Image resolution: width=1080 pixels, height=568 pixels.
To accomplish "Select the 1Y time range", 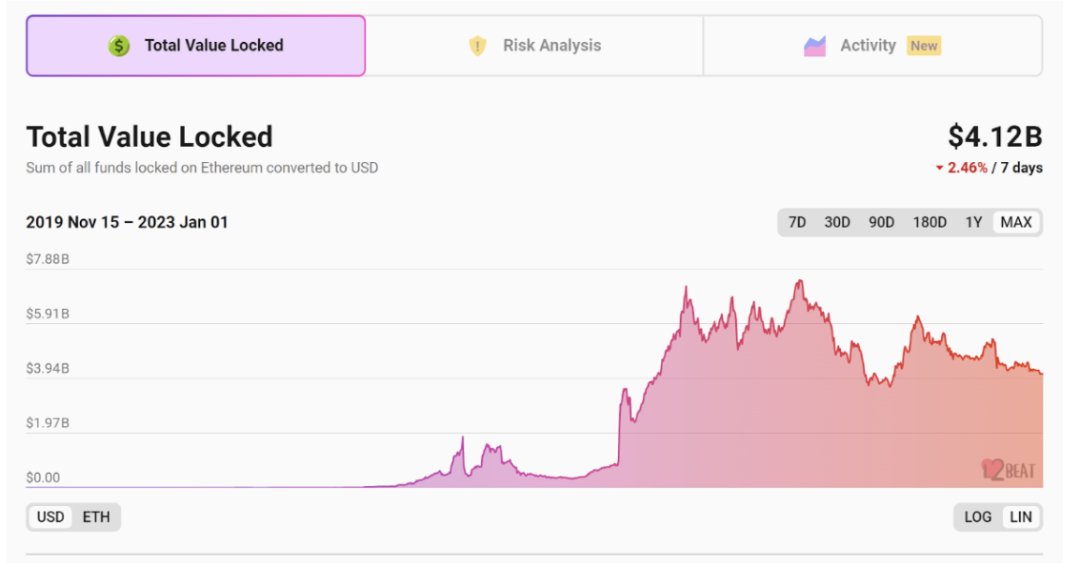I will tap(973, 222).
